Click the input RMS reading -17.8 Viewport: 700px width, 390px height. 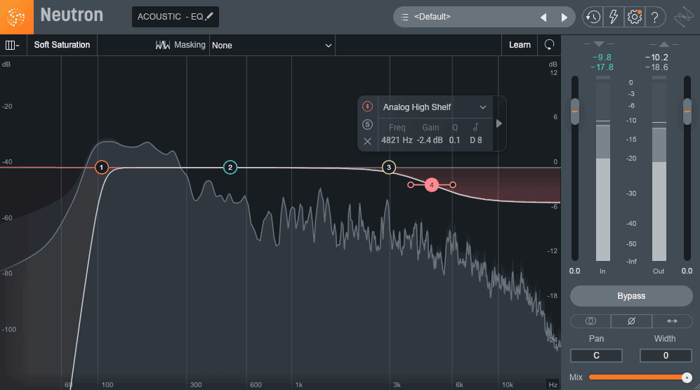[602, 67]
